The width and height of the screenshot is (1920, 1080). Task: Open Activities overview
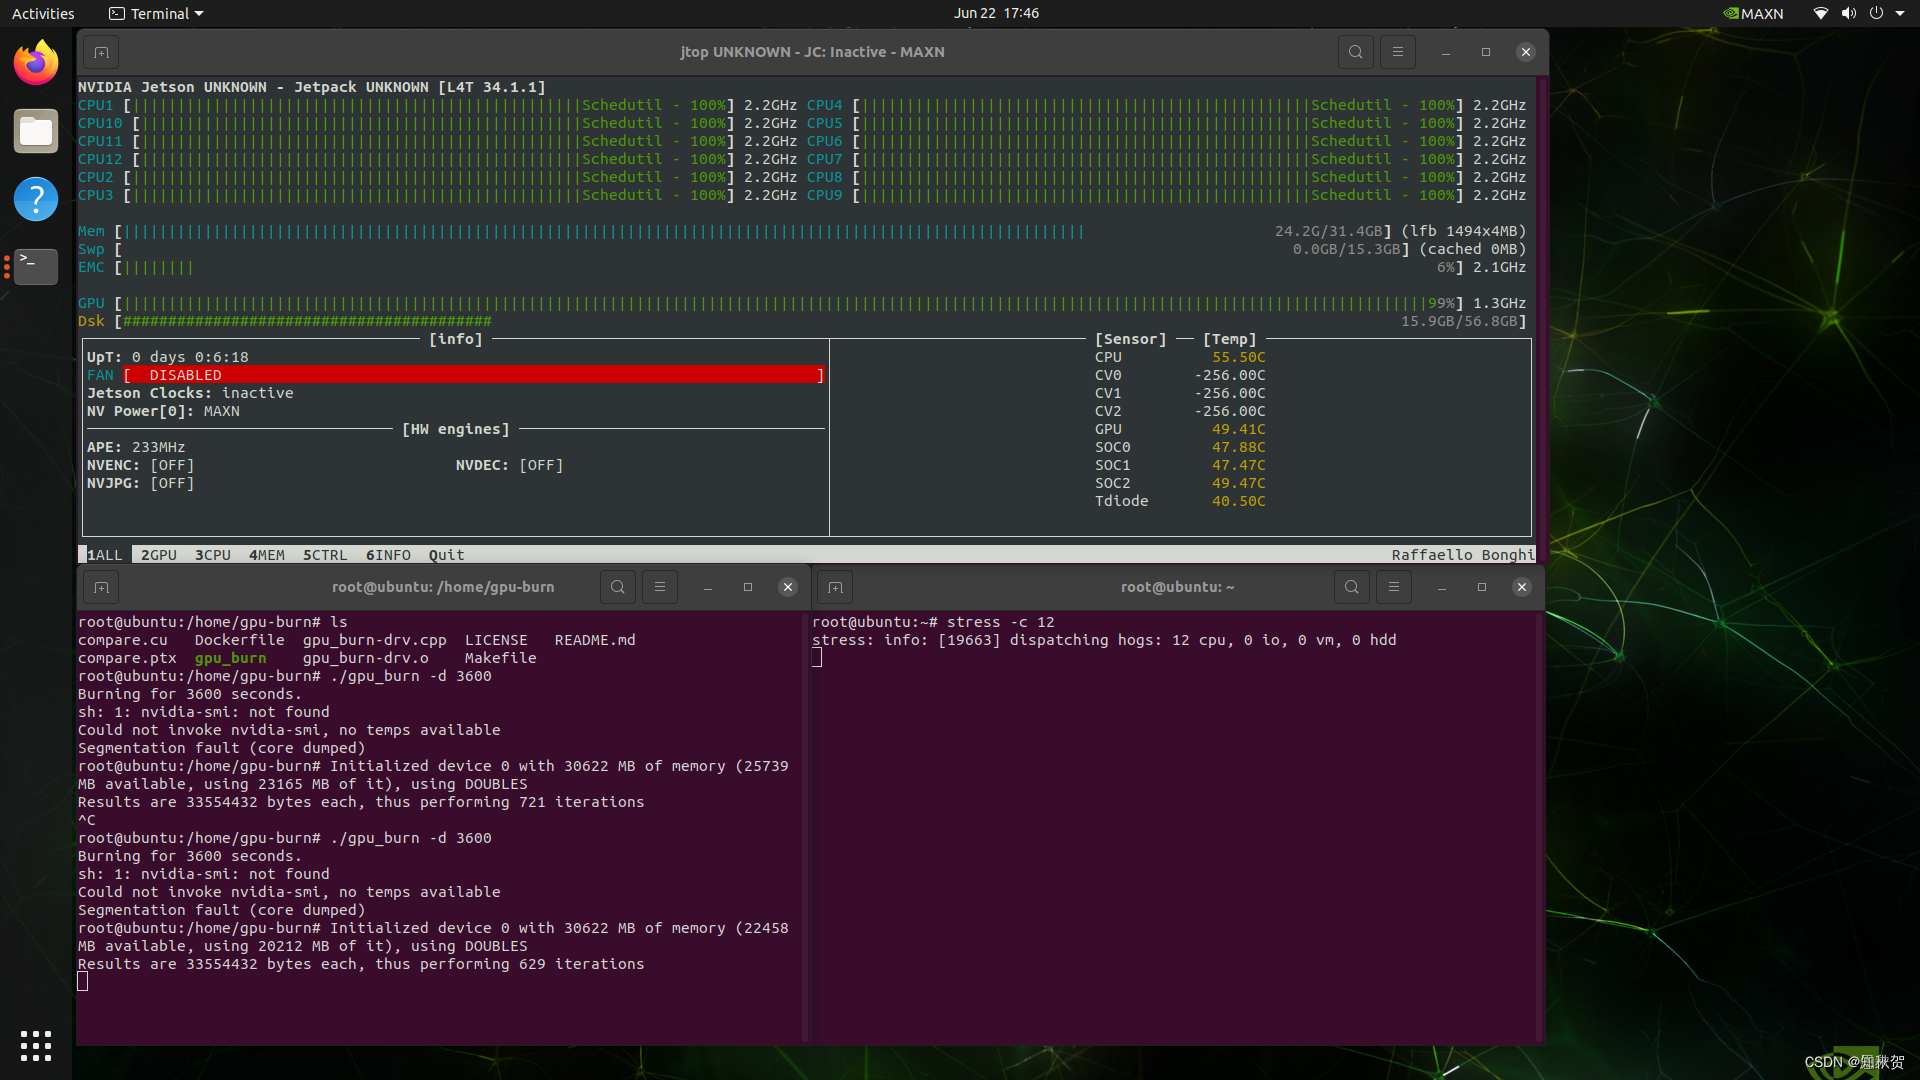(43, 14)
